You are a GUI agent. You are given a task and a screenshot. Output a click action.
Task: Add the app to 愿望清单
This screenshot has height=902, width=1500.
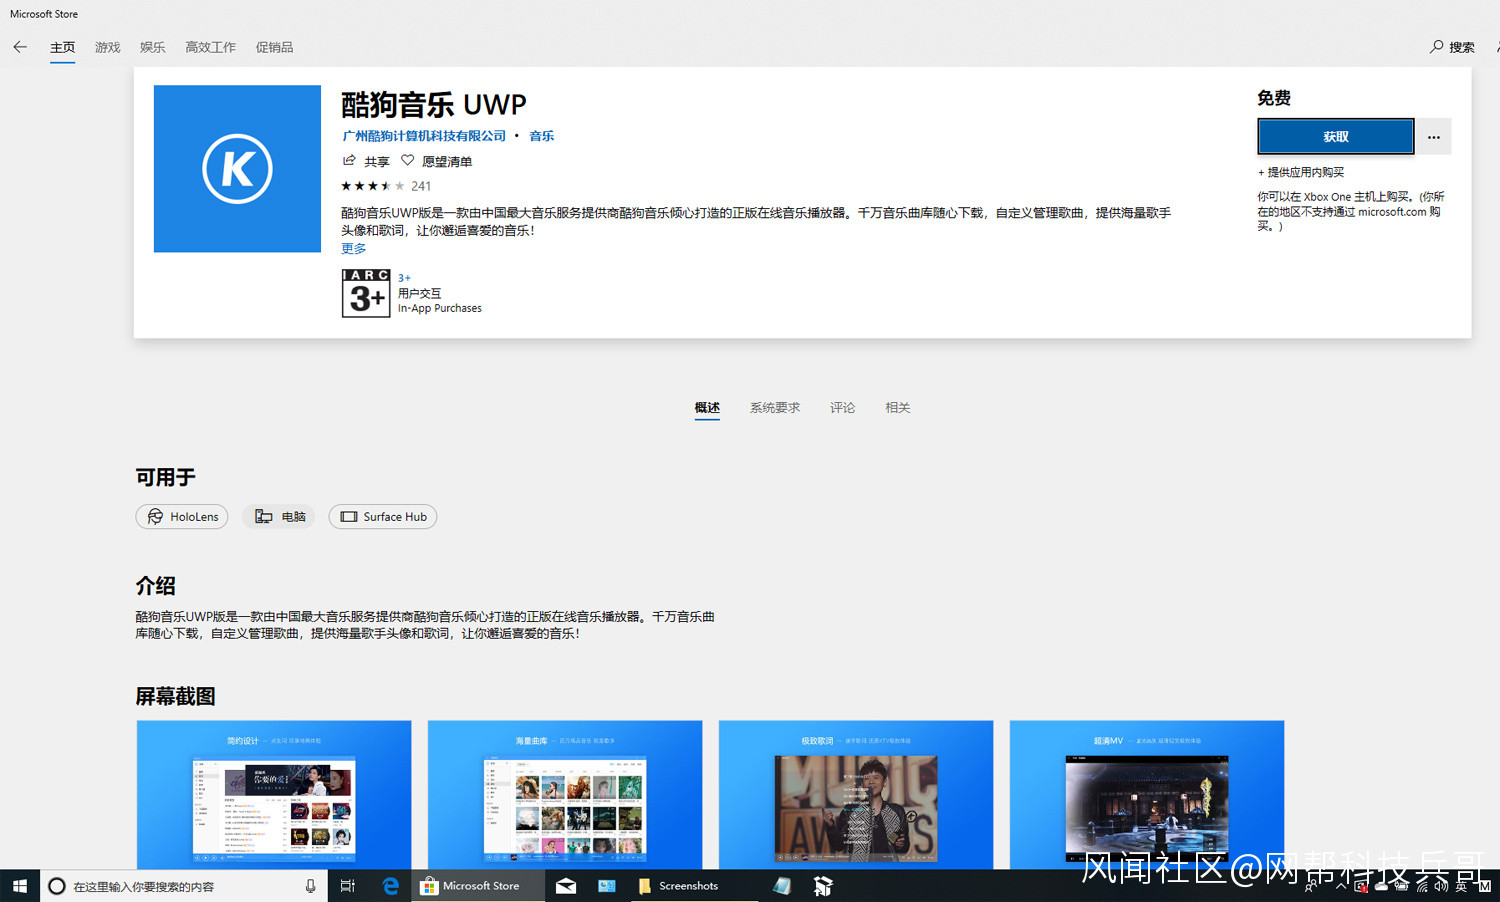point(436,161)
